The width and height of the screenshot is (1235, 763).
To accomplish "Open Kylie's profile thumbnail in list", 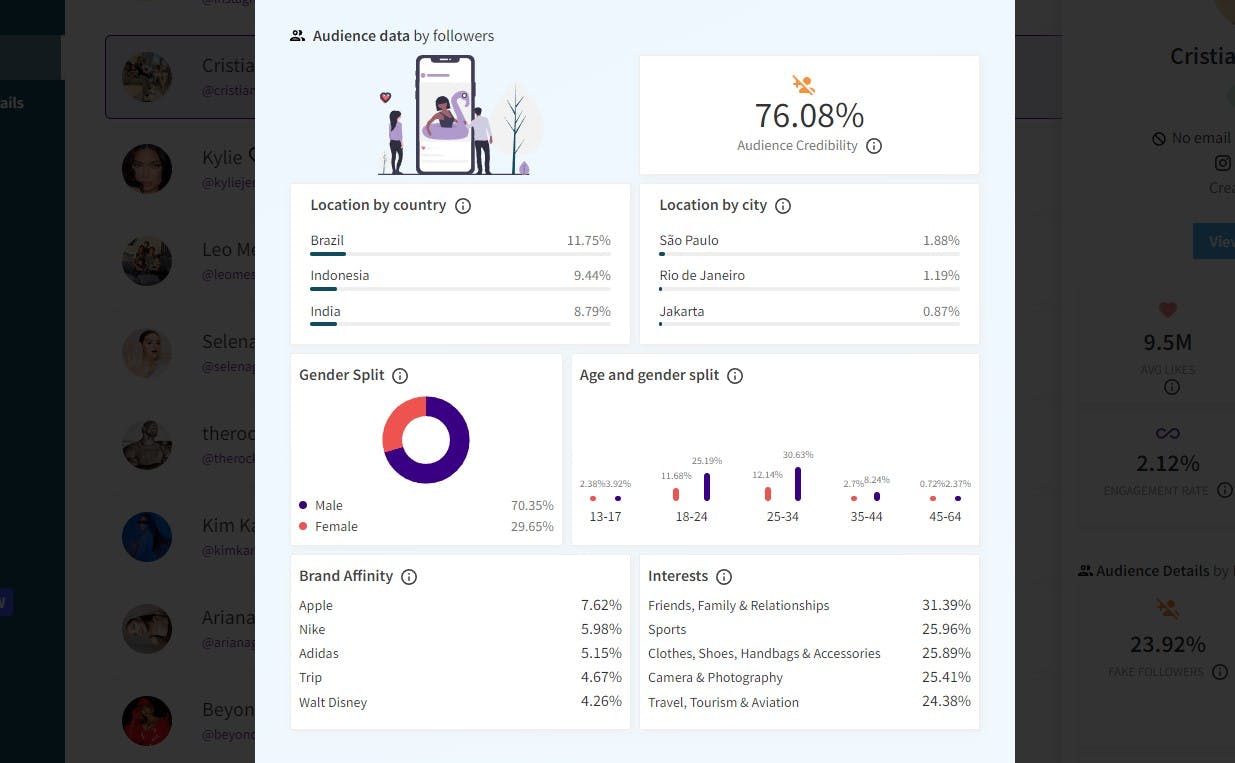I will click(x=147, y=169).
